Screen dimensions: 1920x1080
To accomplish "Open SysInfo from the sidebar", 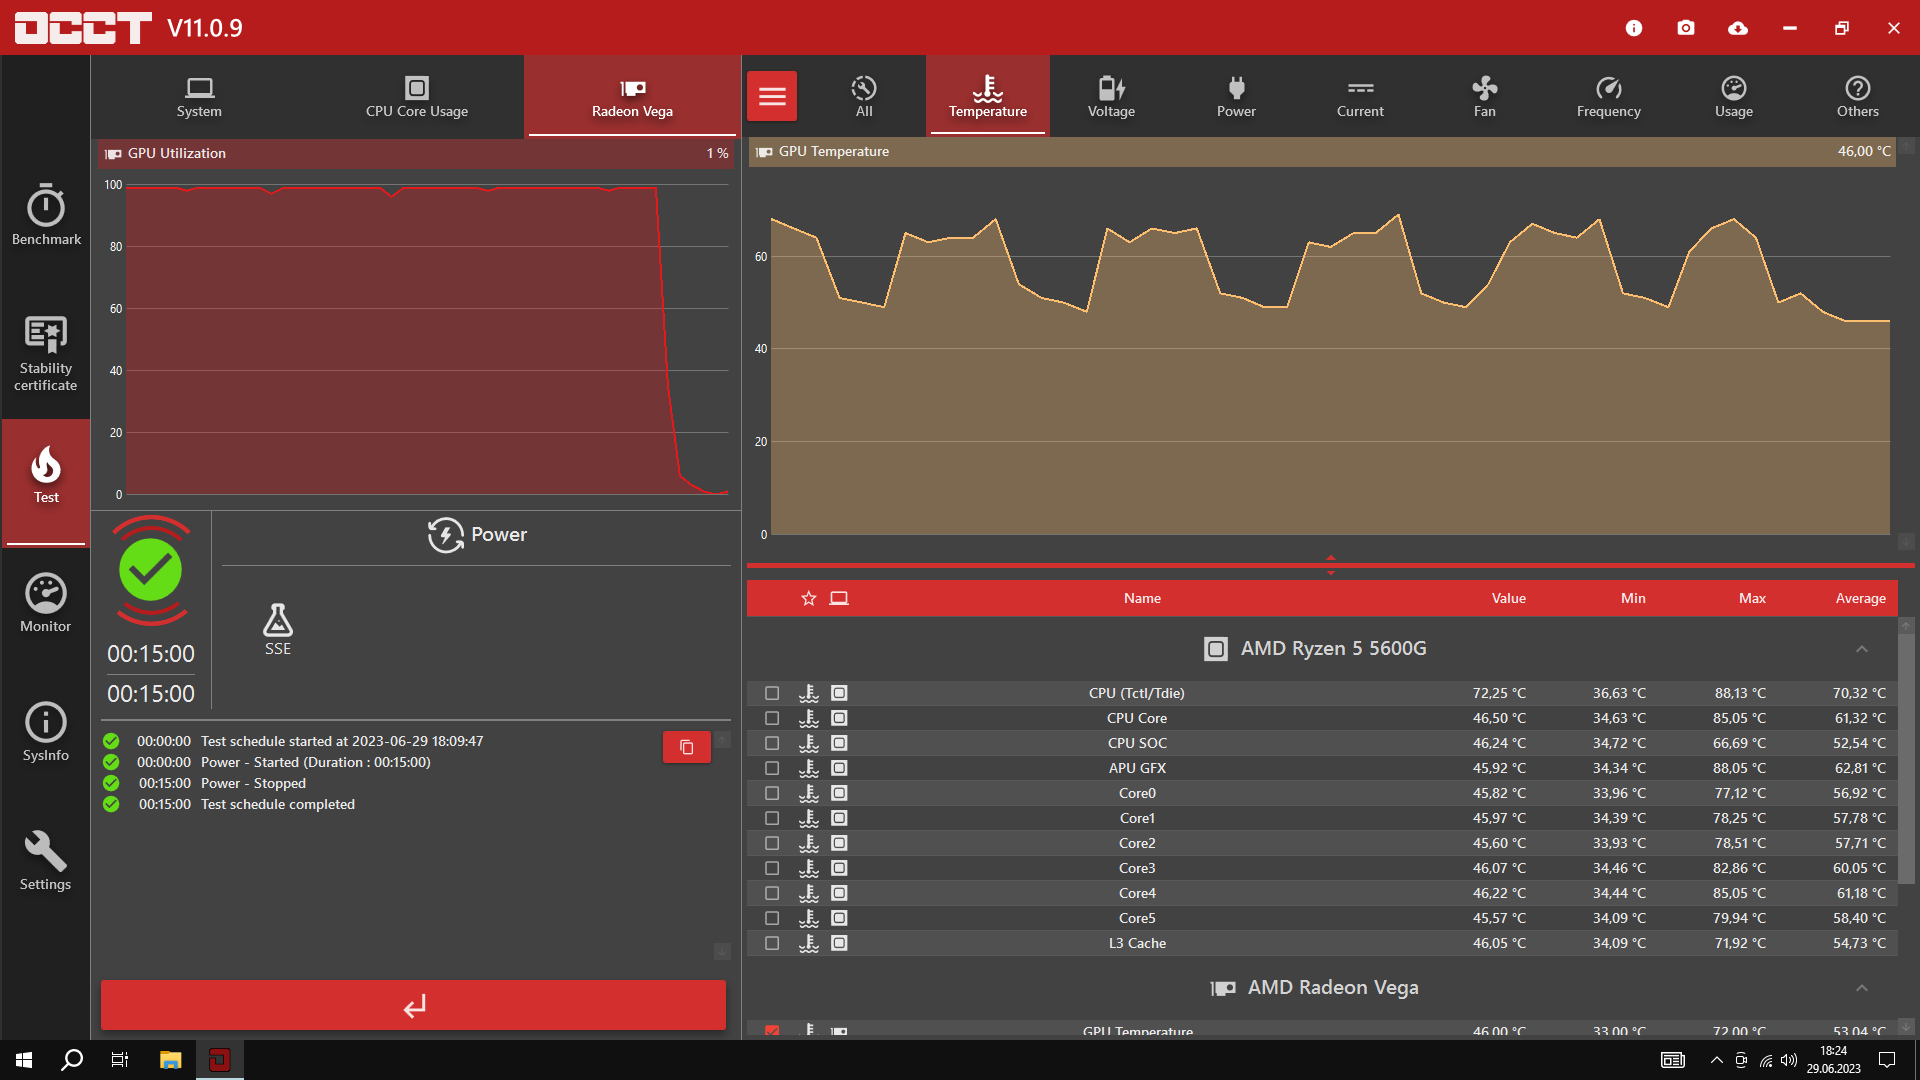I will coord(46,732).
